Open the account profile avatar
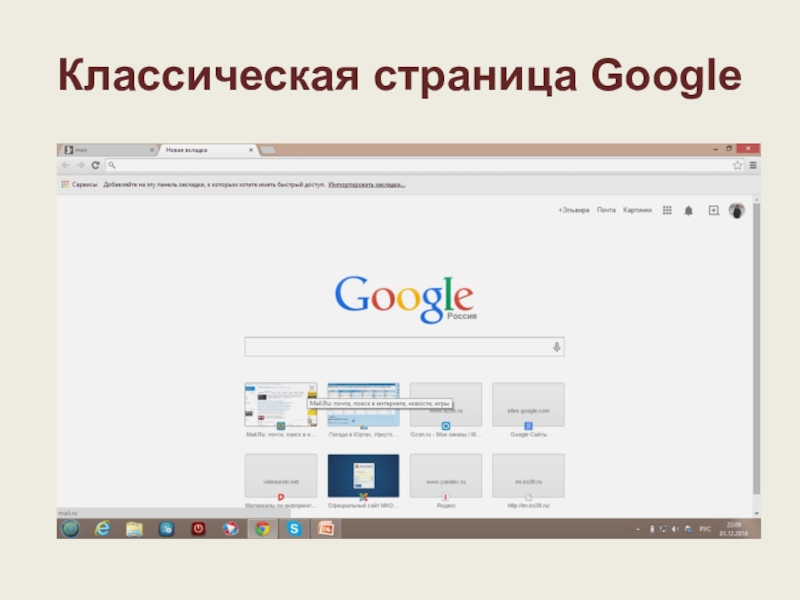Image resolution: width=800 pixels, height=600 pixels. pyautogui.click(x=736, y=210)
